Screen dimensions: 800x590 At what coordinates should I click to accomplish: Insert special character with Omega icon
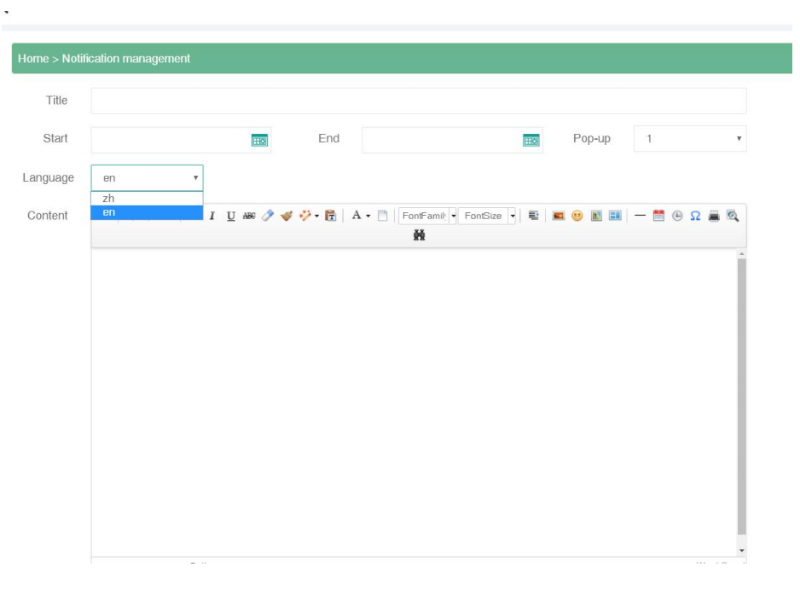tap(695, 216)
